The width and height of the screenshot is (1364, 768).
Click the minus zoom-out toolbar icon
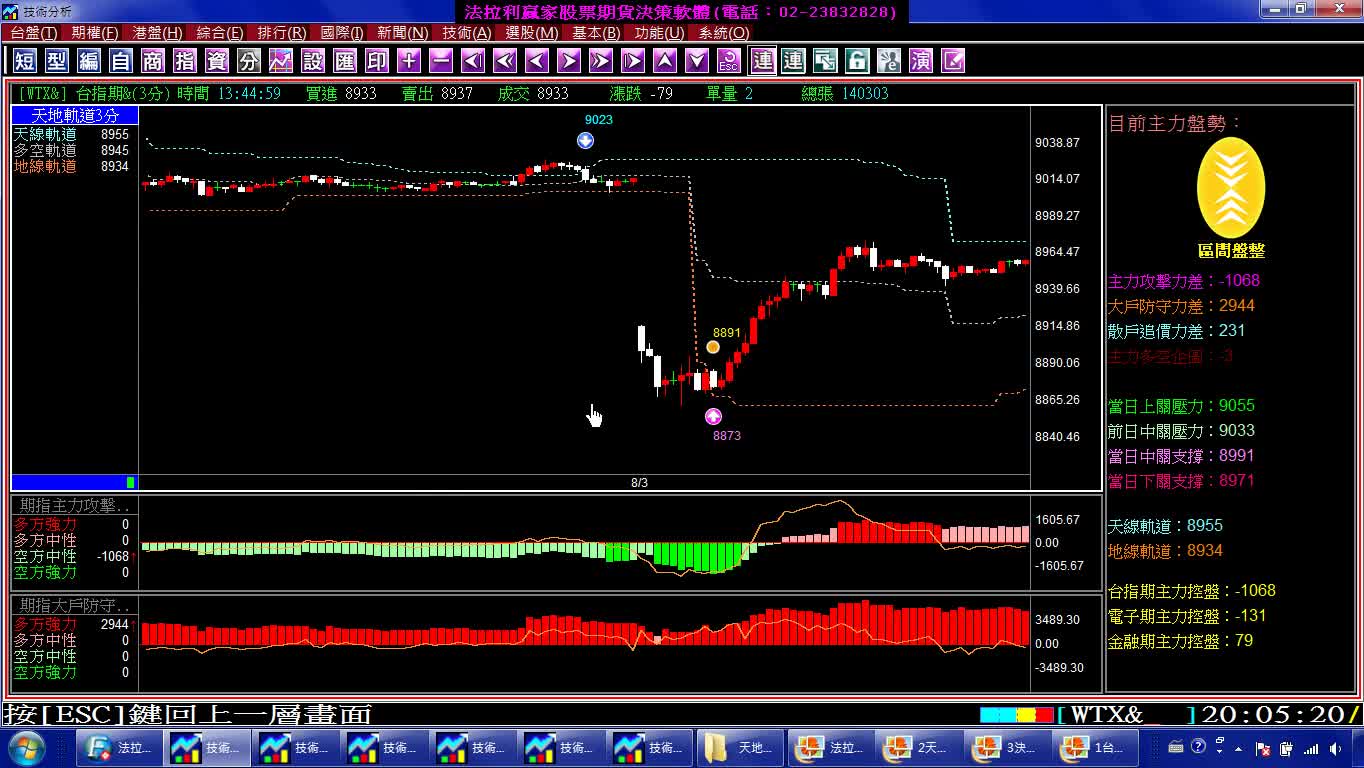pyautogui.click(x=441, y=61)
